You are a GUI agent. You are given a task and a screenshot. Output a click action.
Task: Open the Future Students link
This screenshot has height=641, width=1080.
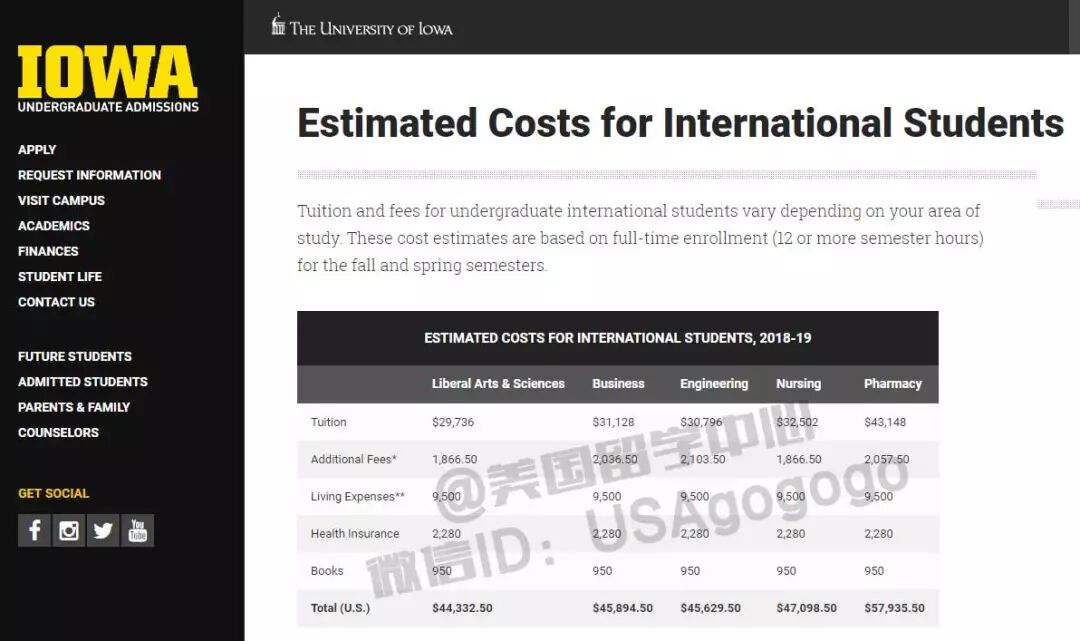tap(75, 357)
